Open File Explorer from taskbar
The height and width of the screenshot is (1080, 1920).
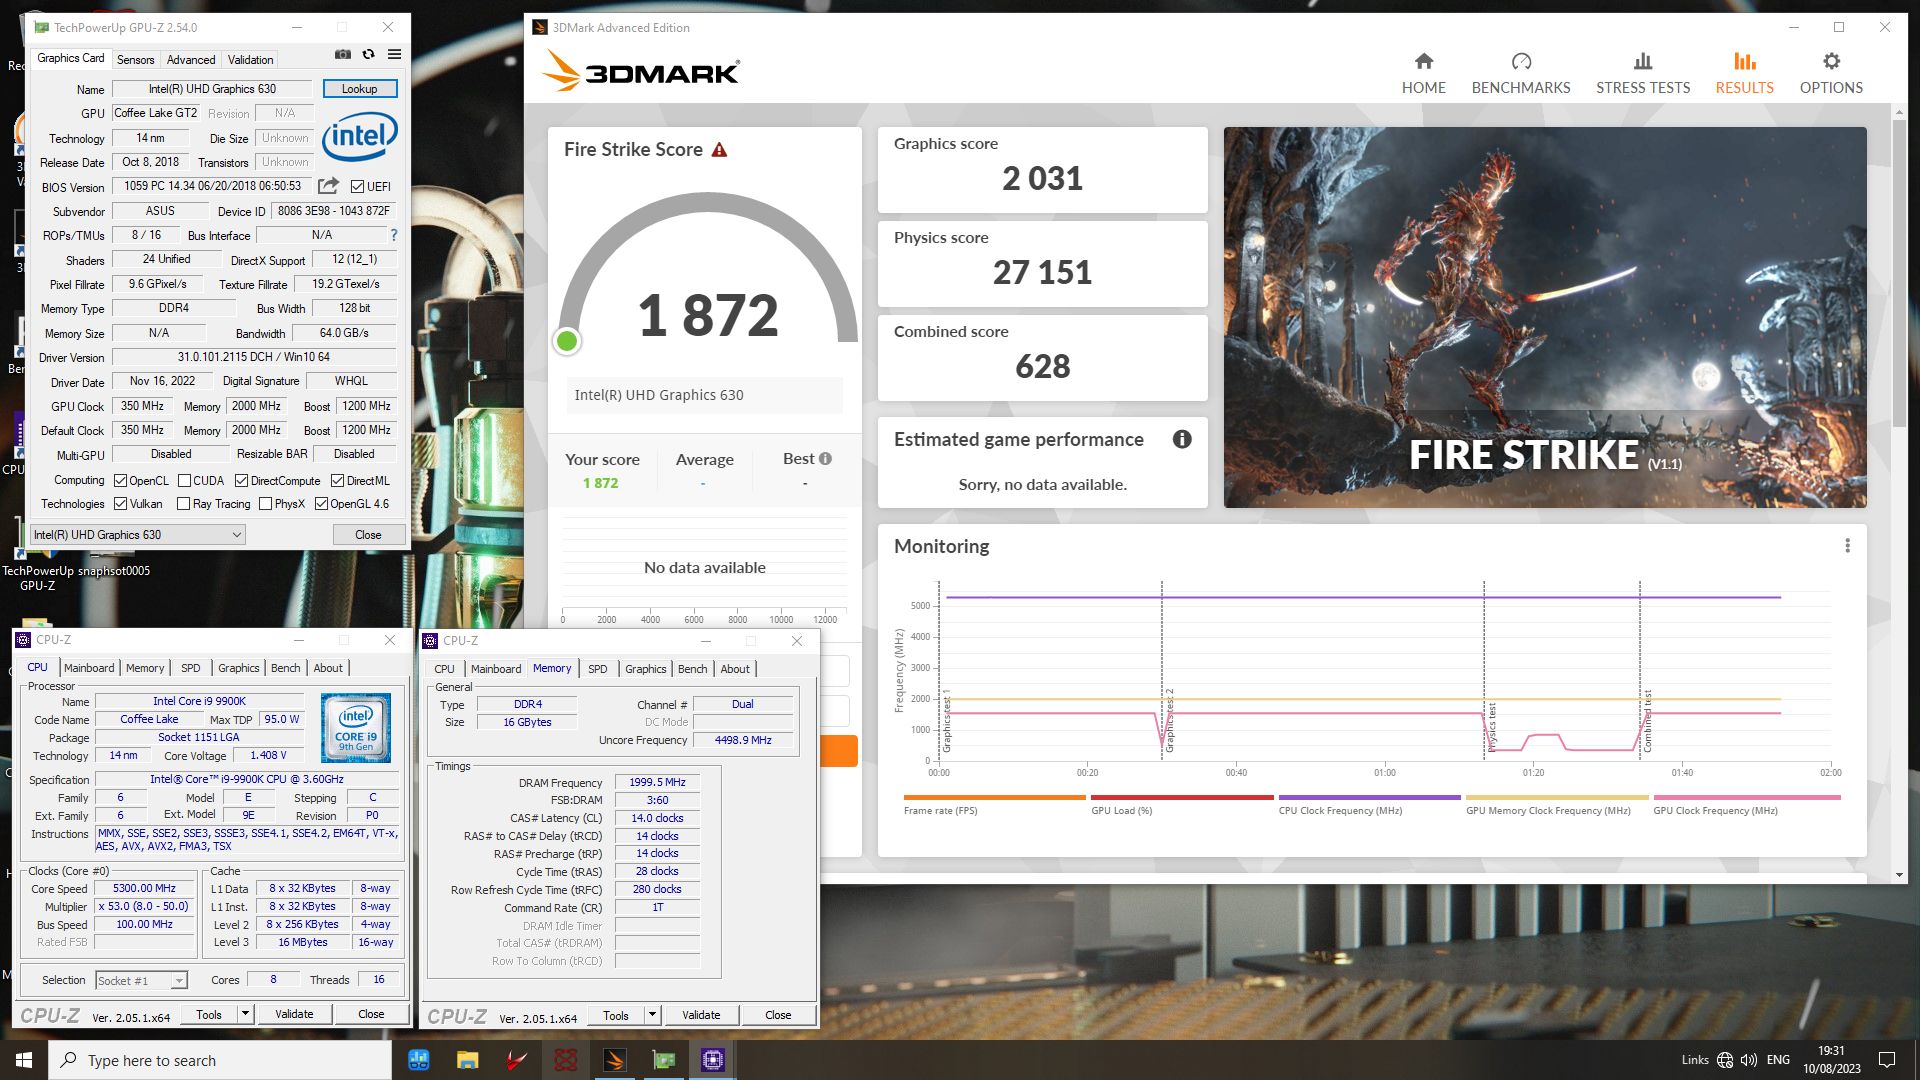click(467, 1060)
